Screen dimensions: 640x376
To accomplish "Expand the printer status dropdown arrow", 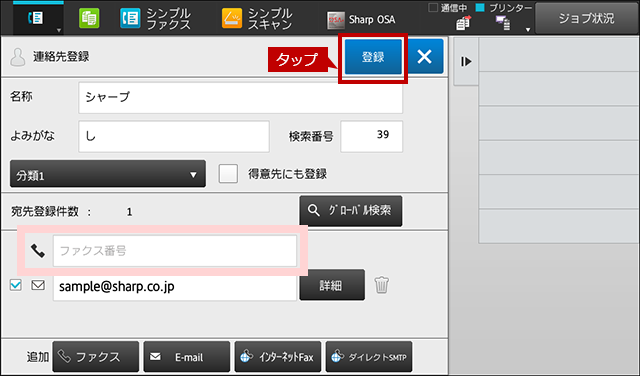I will coord(528,30).
